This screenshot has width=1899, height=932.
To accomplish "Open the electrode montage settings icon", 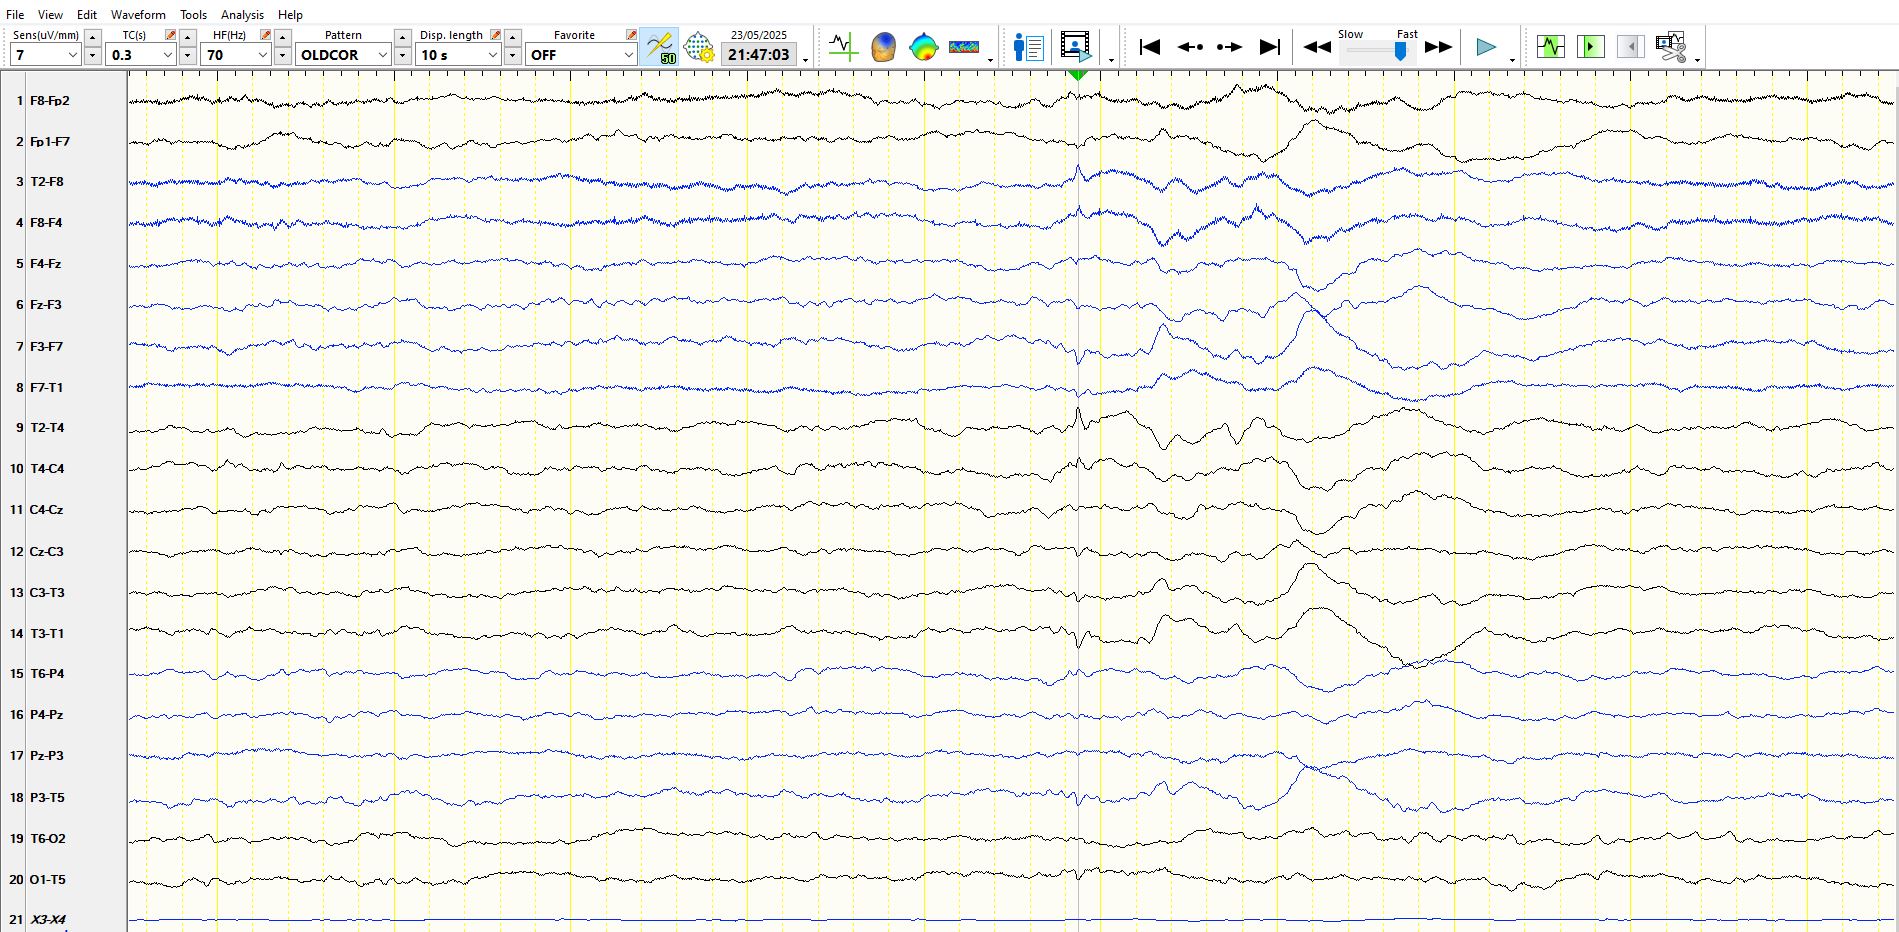I will 699,47.
